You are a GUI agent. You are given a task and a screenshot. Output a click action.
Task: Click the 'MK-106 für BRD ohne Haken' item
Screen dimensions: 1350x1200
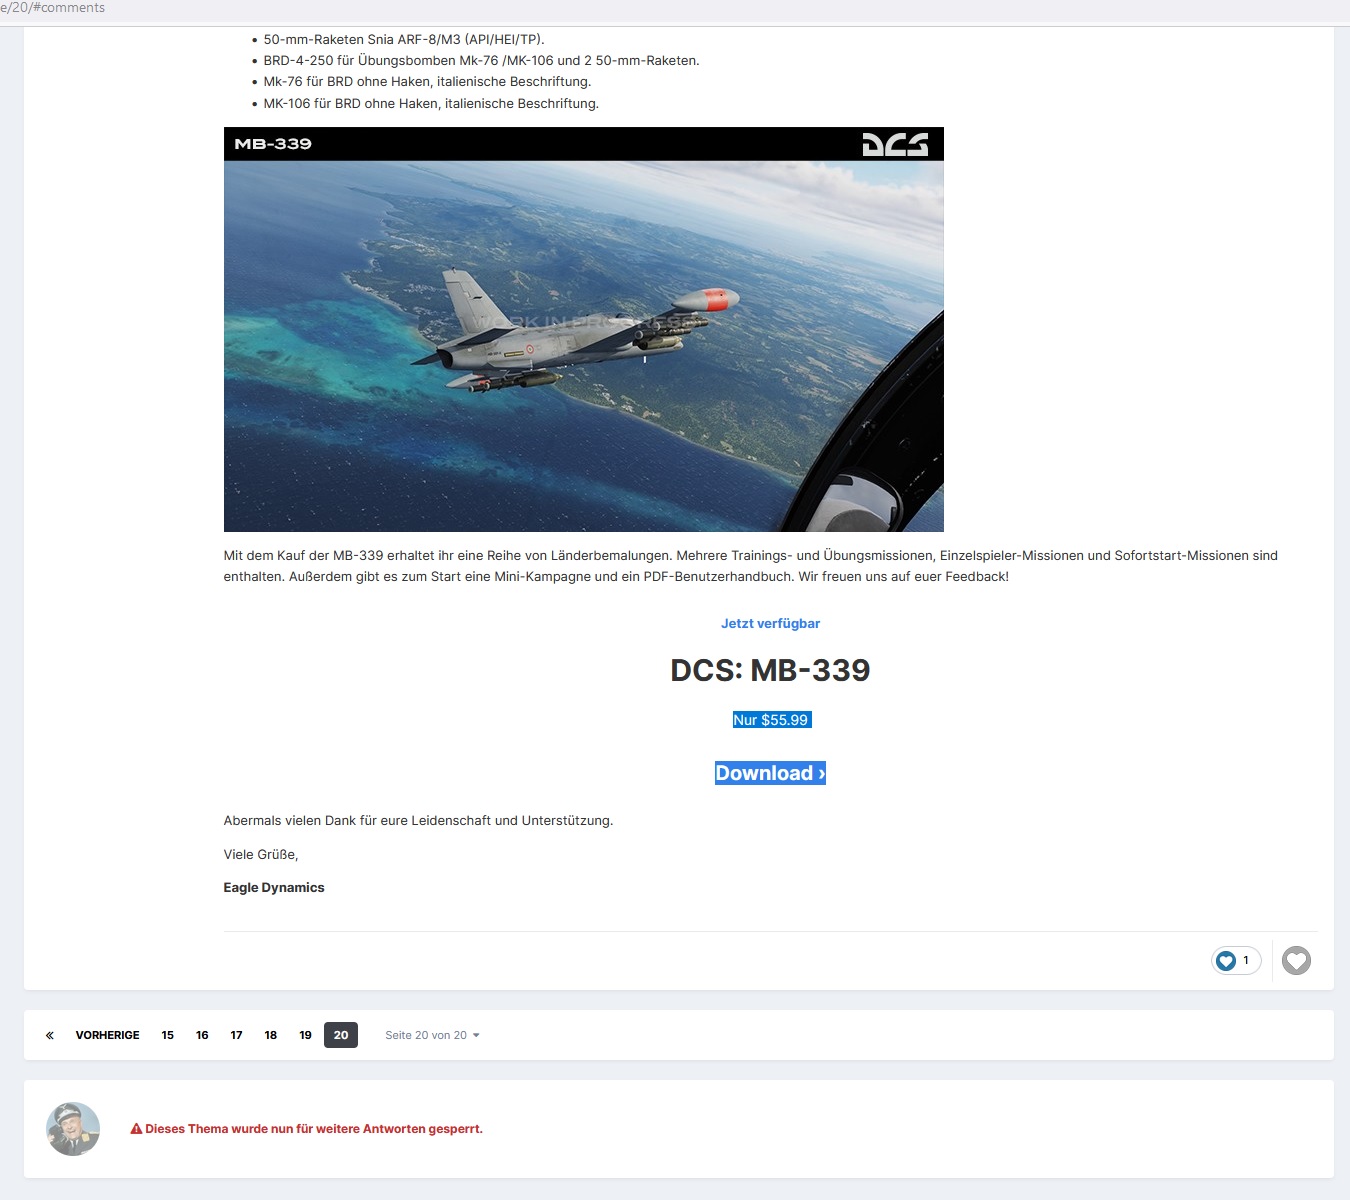[431, 104]
